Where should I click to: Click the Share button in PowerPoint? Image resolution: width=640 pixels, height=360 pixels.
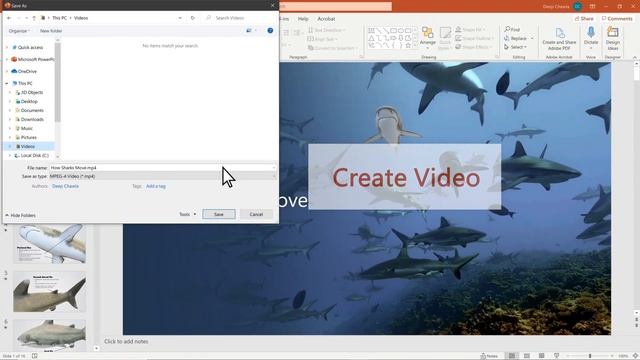tap(584, 18)
